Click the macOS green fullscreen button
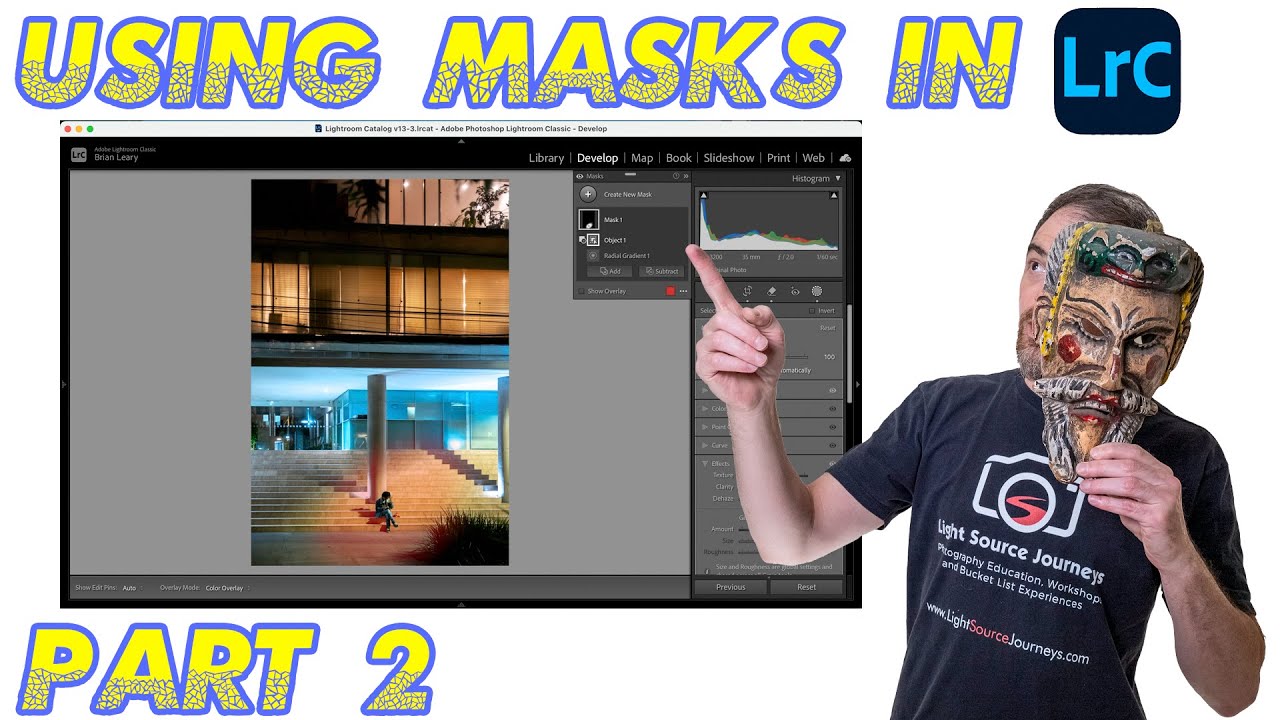 click(90, 129)
